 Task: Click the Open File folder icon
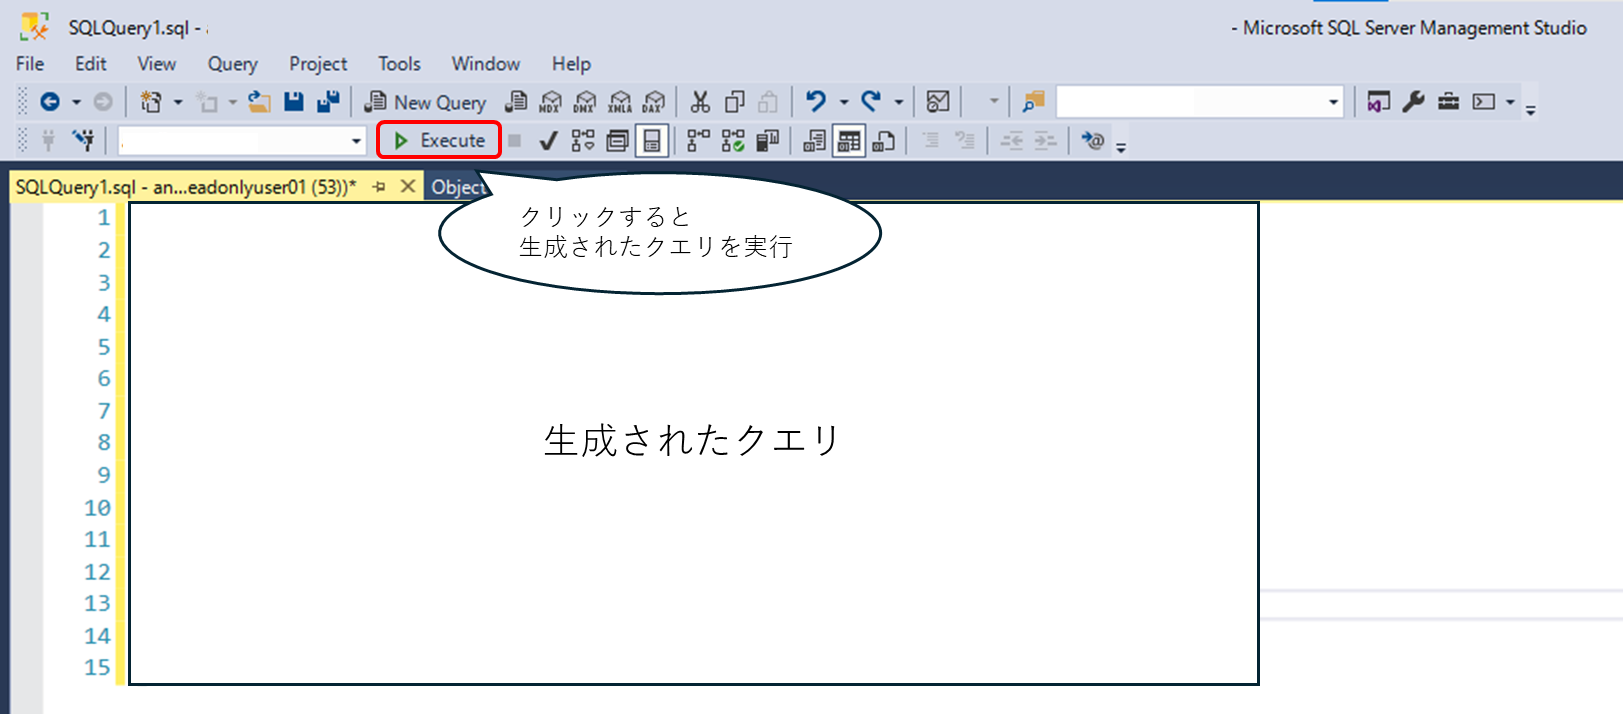coord(260,102)
